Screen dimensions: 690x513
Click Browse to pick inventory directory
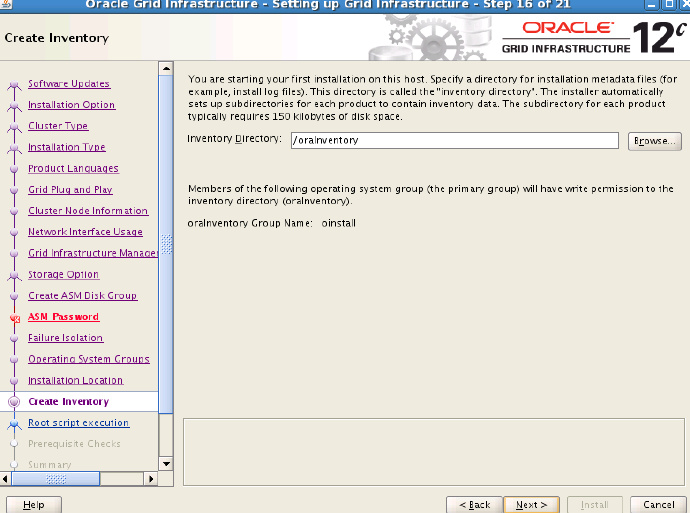[x=654, y=141]
